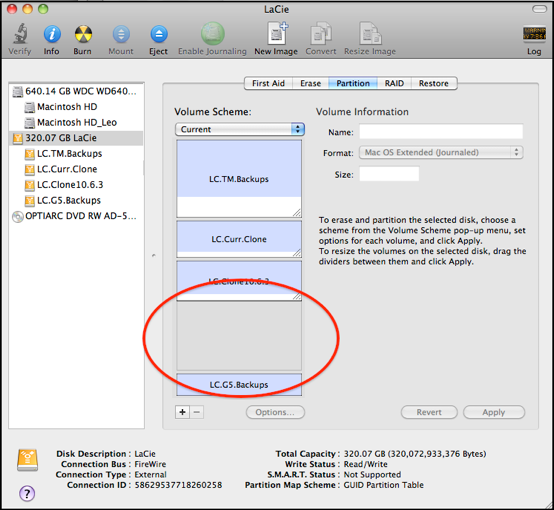Screen dimensions: 554x510
Task: Select the Macintosh HD_Leo volume
Action: (x=76, y=122)
